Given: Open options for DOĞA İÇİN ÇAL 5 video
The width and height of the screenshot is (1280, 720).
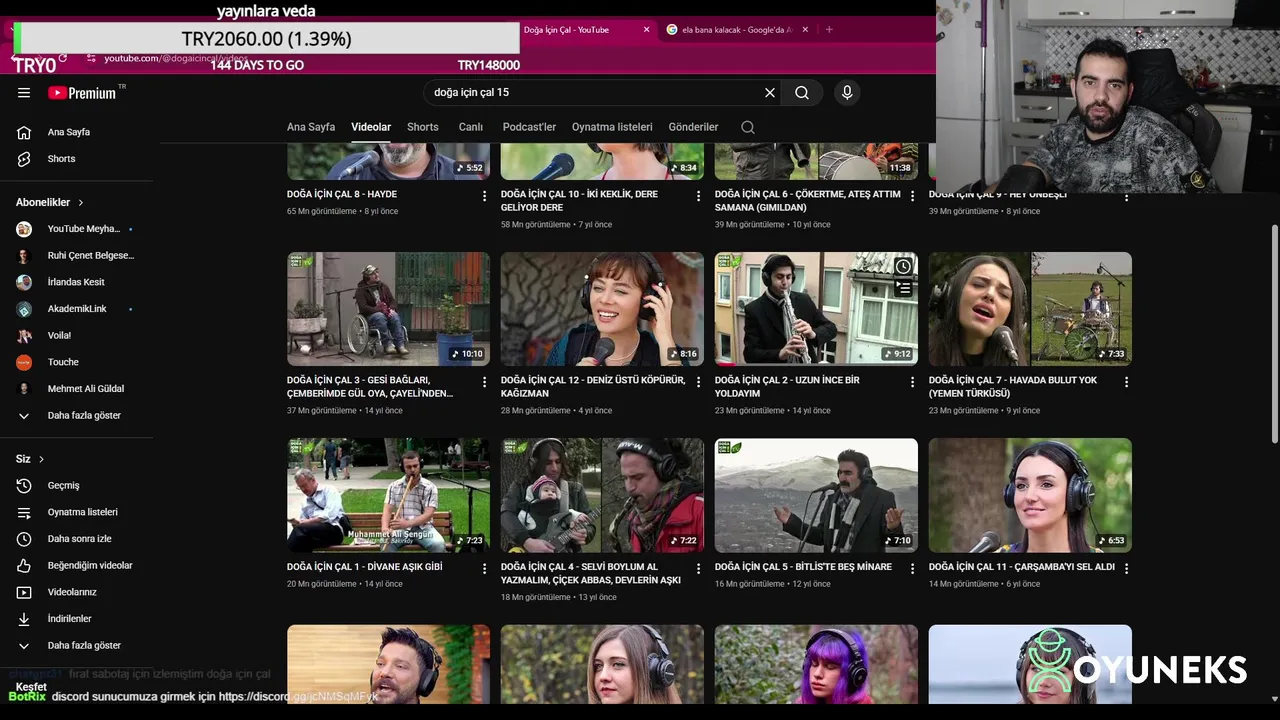Looking at the screenshot, I should [x=913, y=568].
